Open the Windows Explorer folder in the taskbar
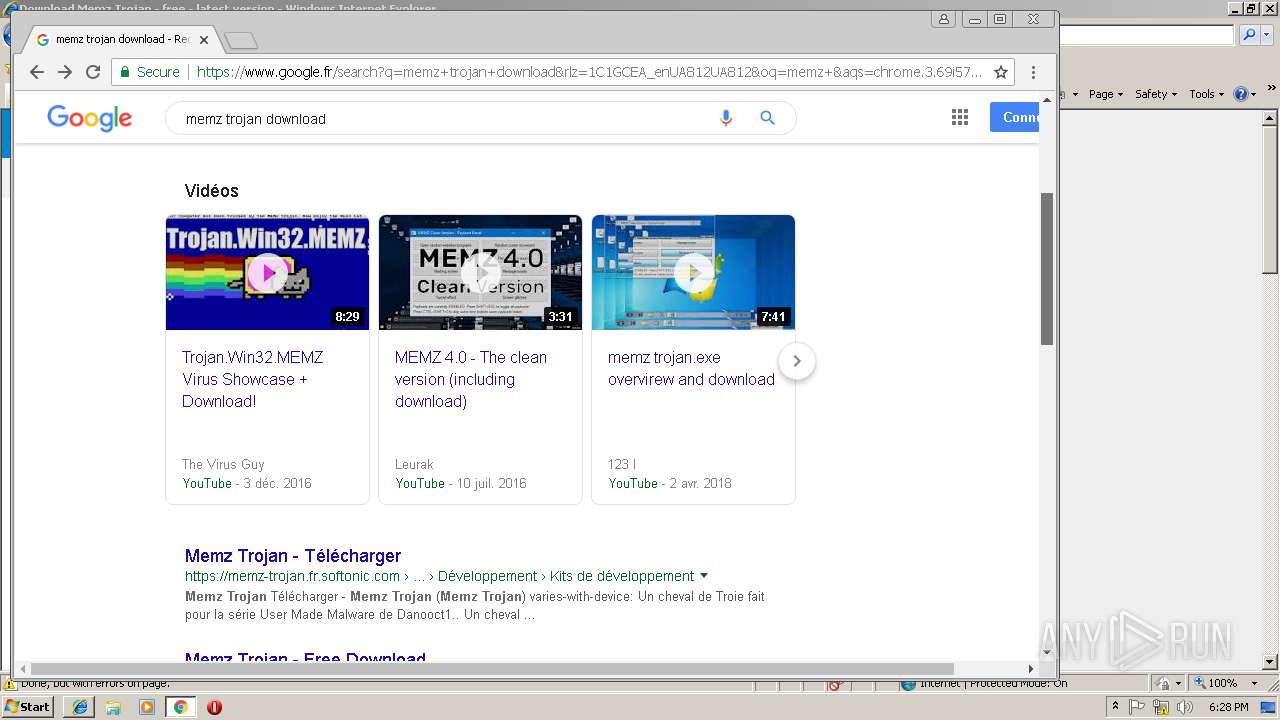Image resolution: width=1280 pixels, height=720 pixels. (x=113, y=707)
